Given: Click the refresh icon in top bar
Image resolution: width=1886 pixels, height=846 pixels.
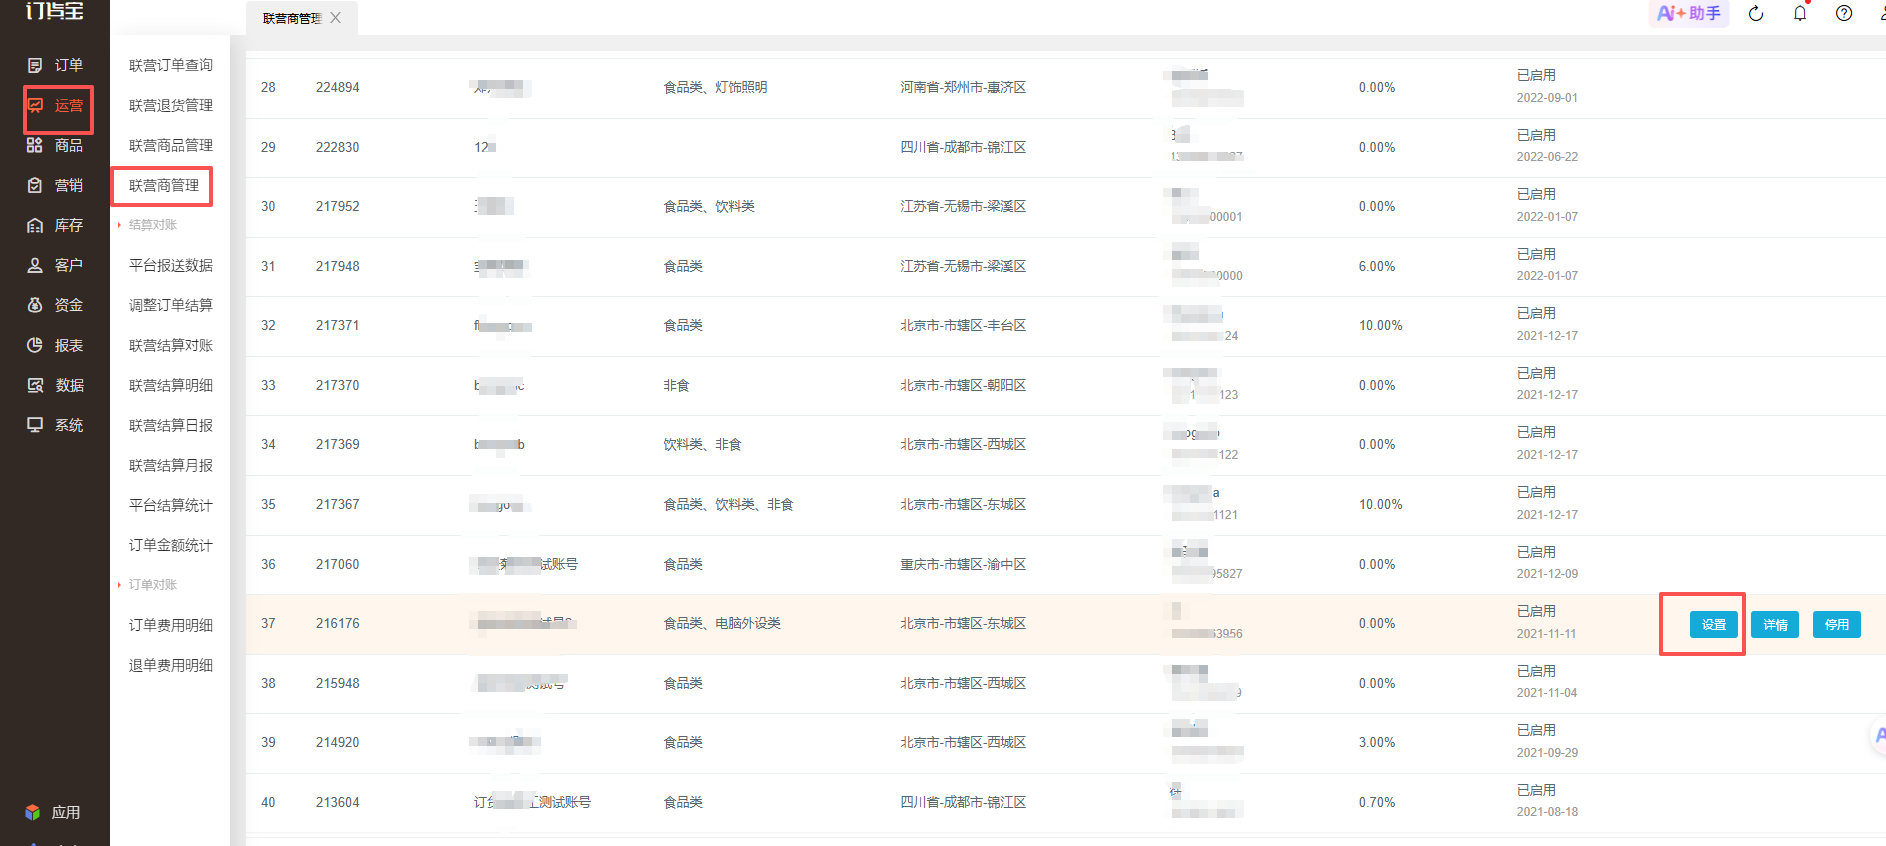Looking at the screenshot, I should click(1756, 14).
